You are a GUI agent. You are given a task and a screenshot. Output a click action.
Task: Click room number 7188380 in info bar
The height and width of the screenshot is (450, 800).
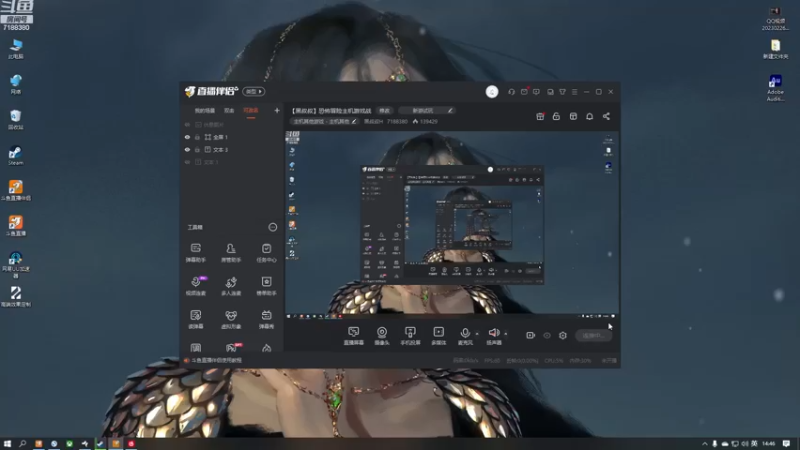pyautogui.click(x=397, y=121)
